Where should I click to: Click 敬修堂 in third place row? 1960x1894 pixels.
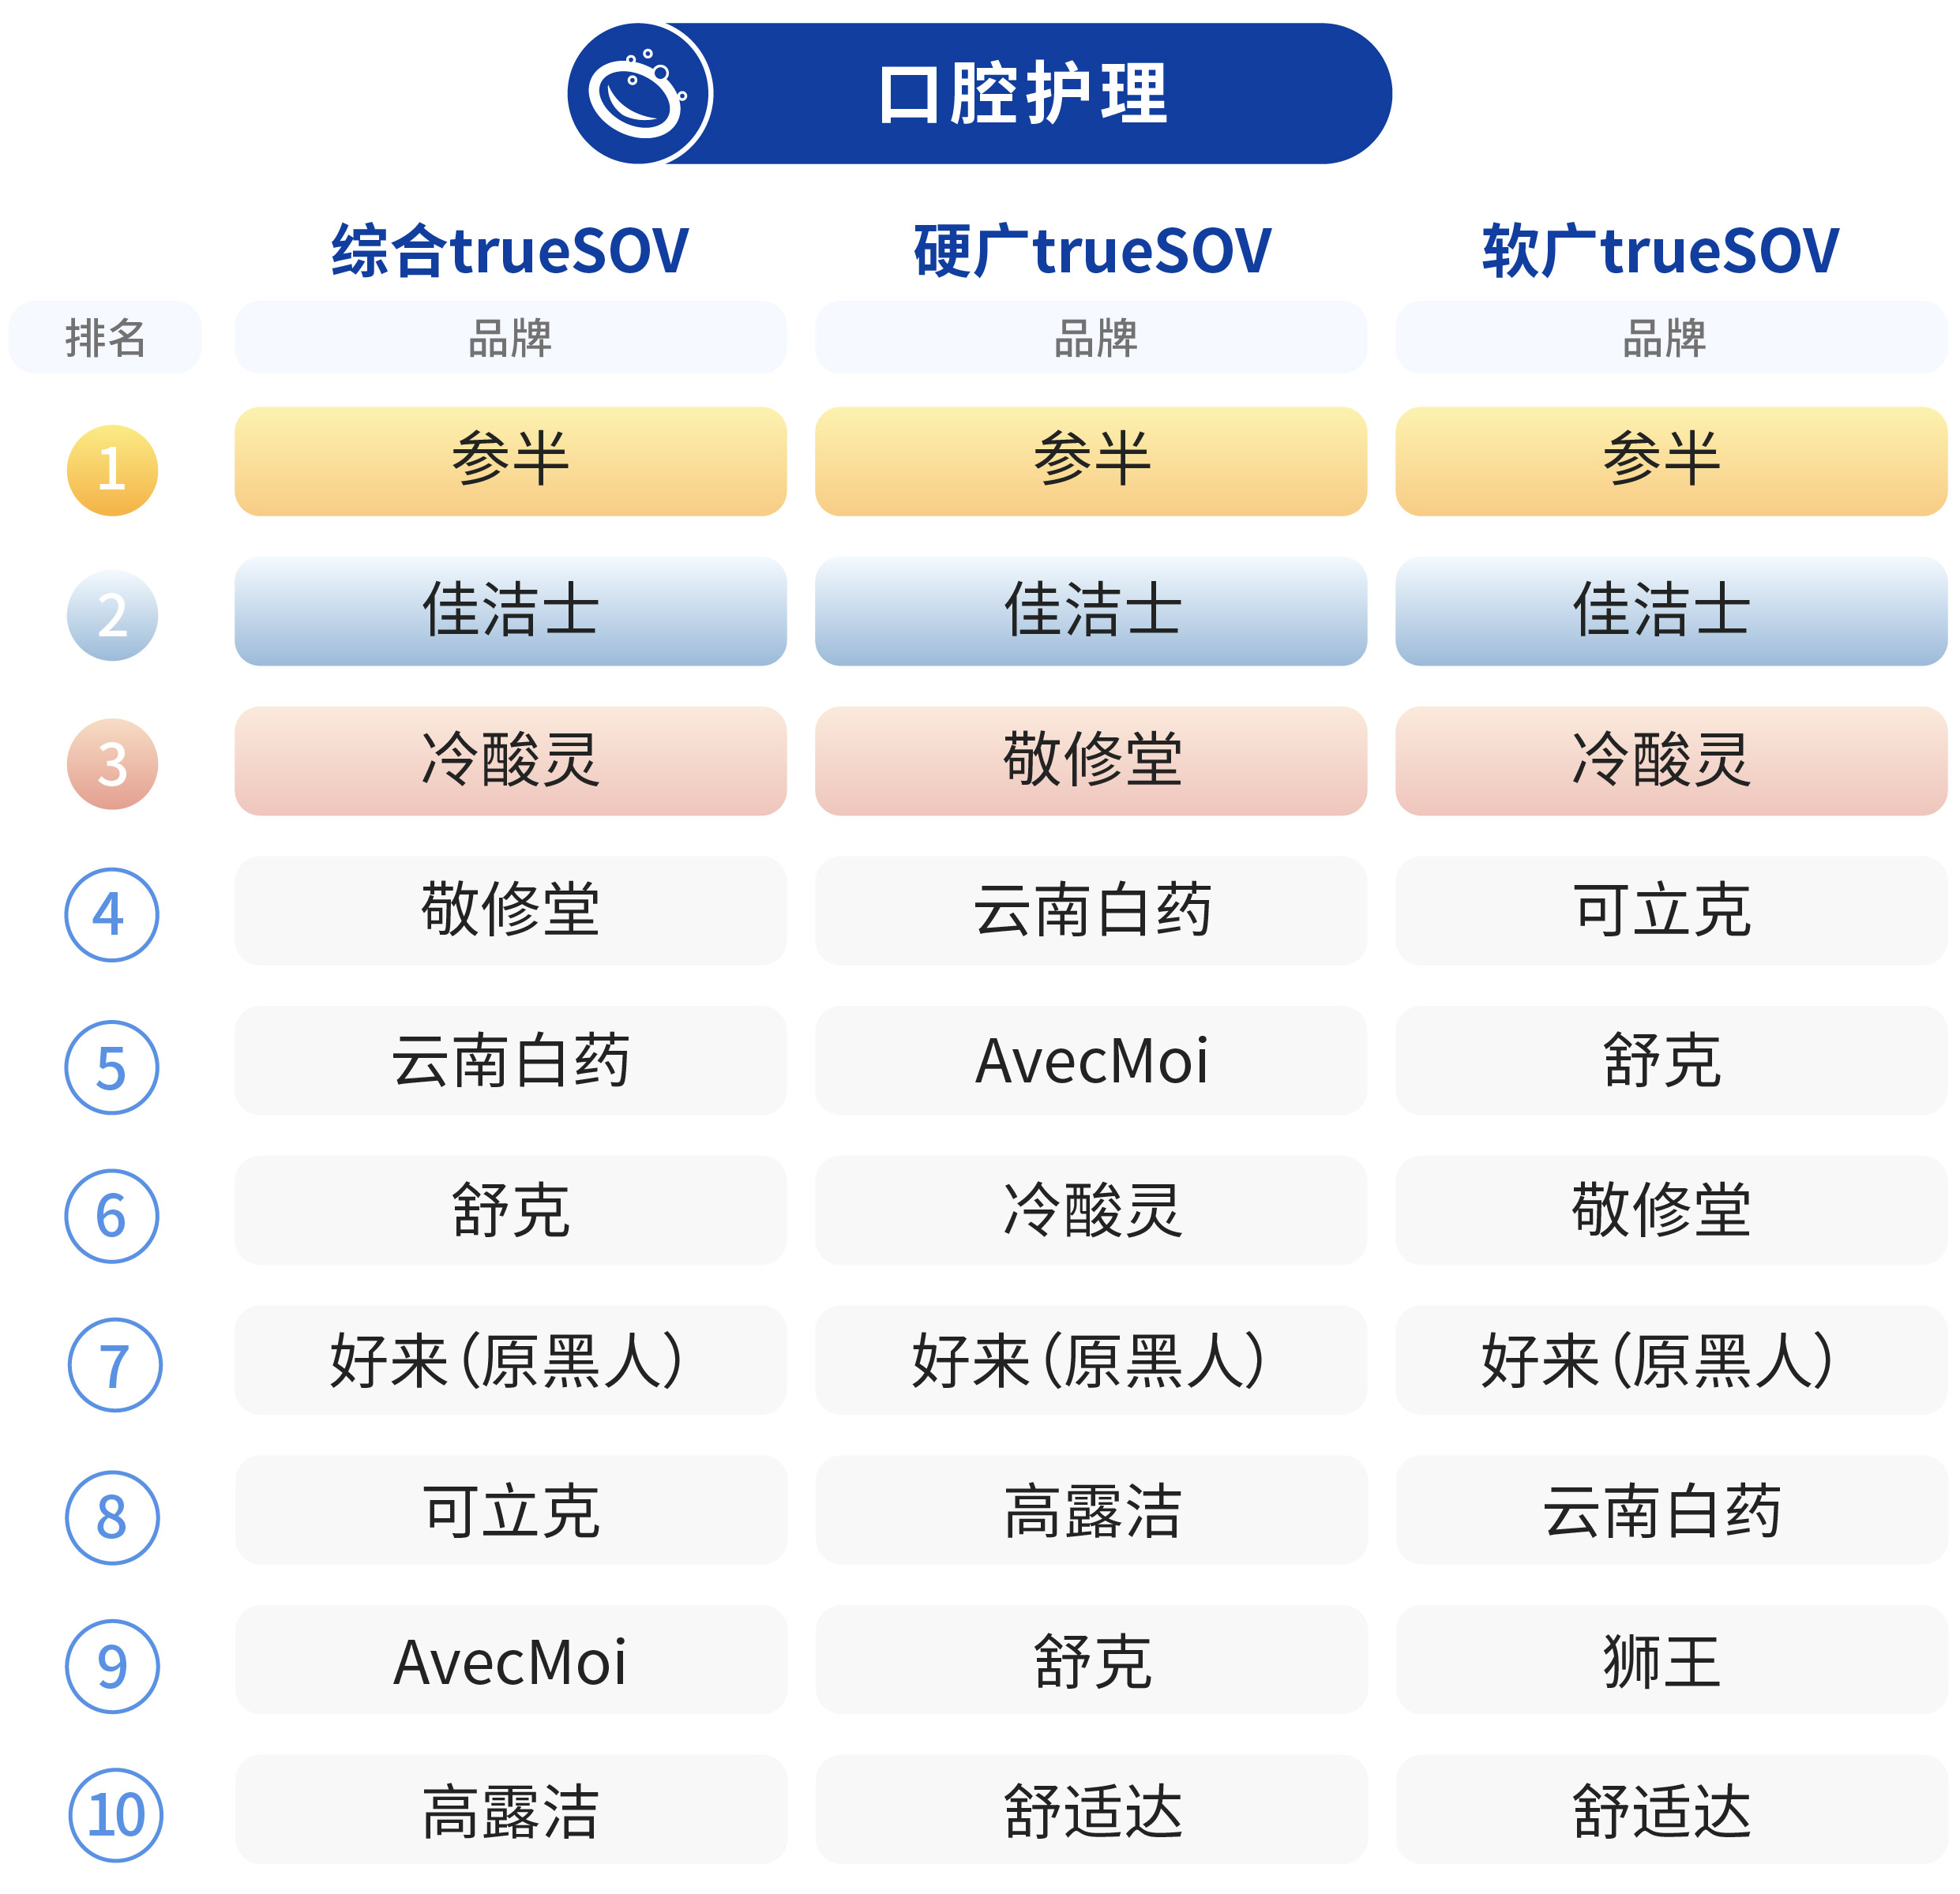(1091, 761)
